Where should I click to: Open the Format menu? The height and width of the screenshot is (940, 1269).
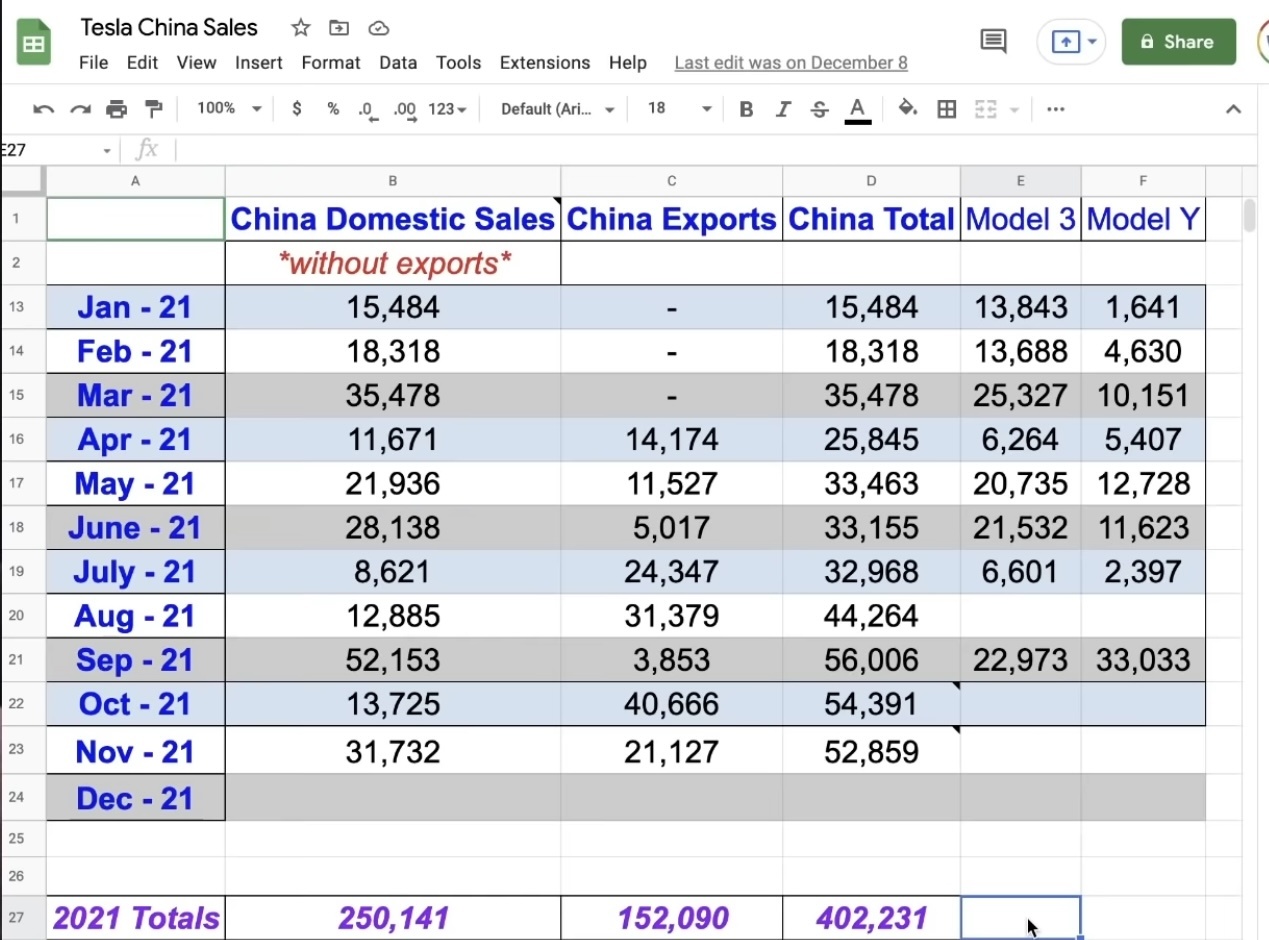[330, 62]
